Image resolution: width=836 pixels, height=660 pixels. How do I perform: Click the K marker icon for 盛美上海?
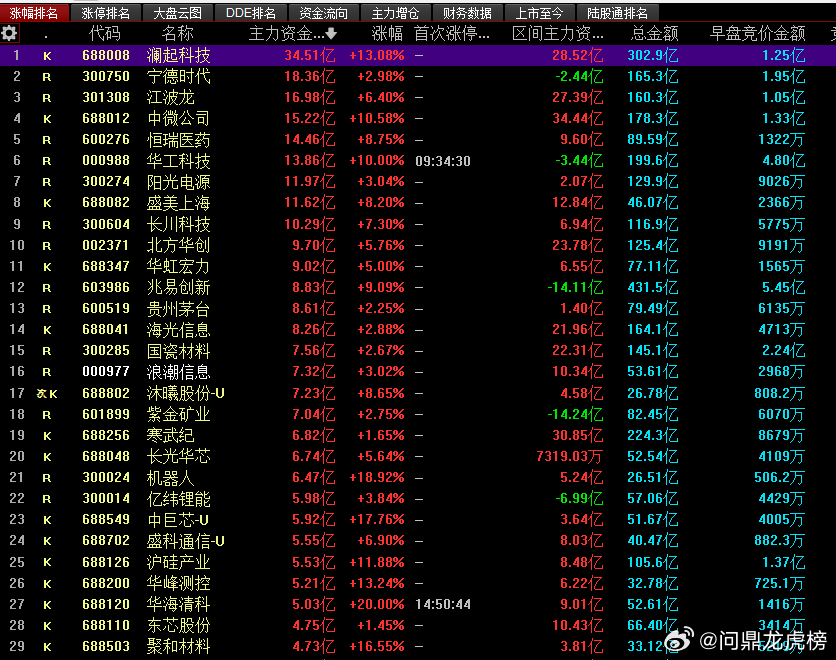[x=47, y=203]
